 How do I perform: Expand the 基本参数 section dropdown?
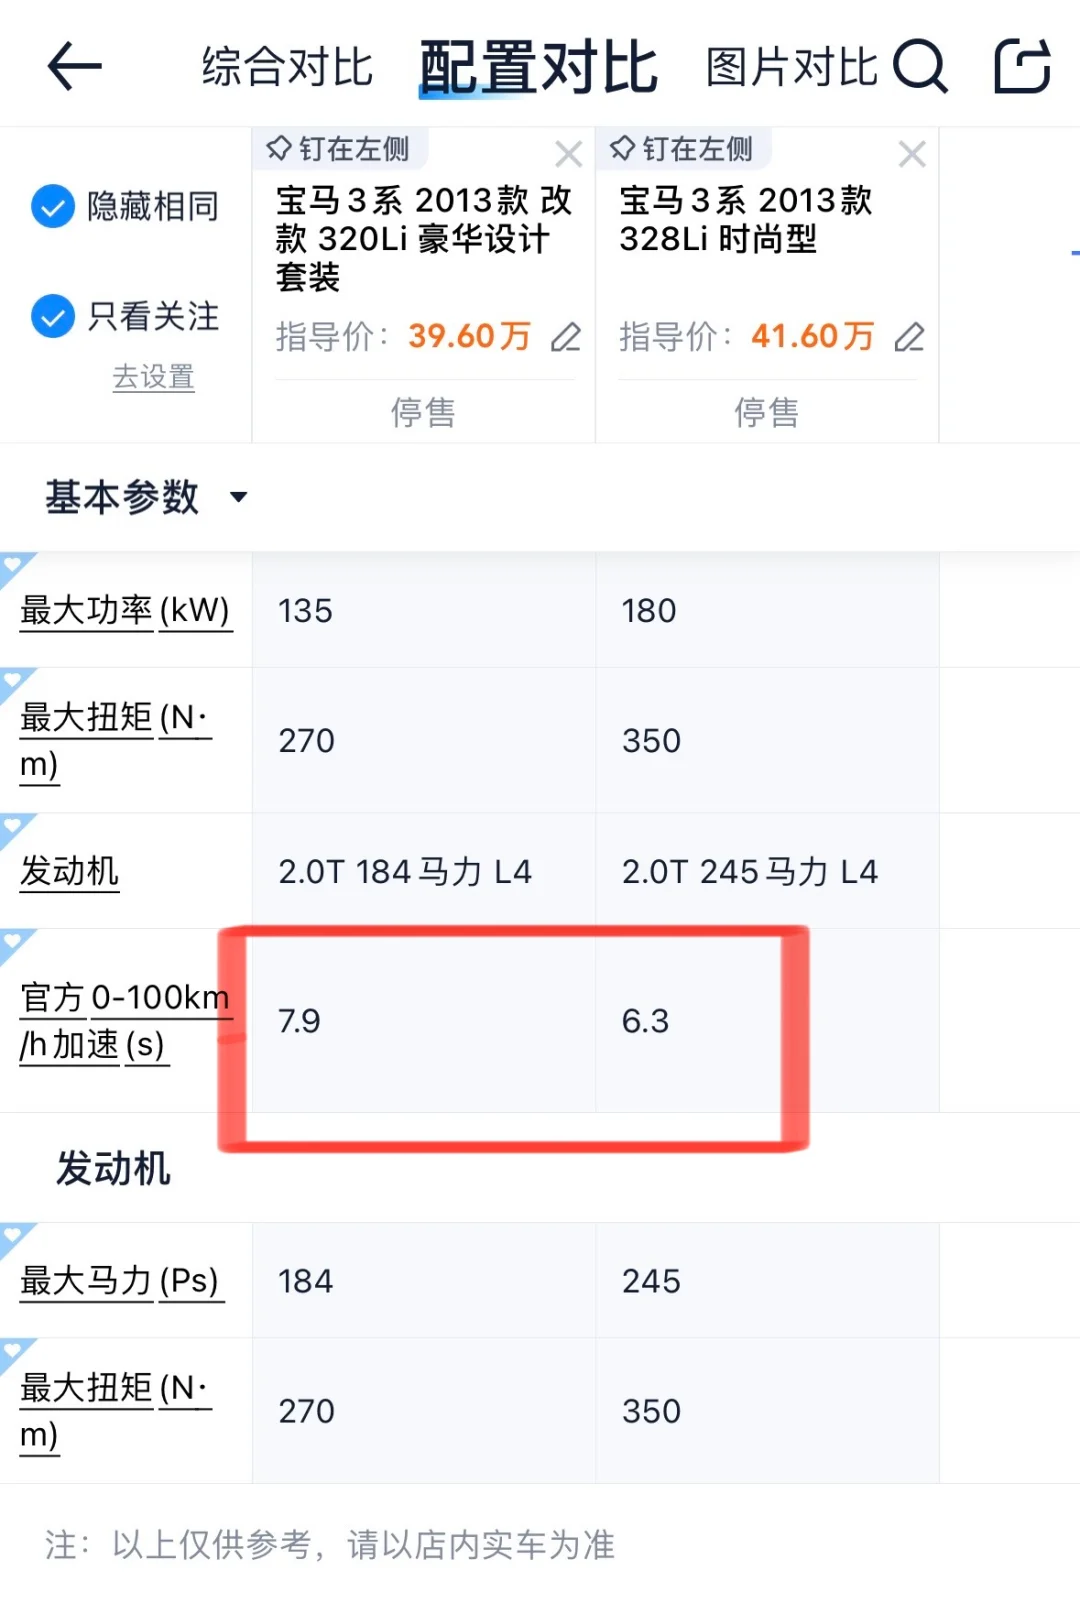click(238, 497)
